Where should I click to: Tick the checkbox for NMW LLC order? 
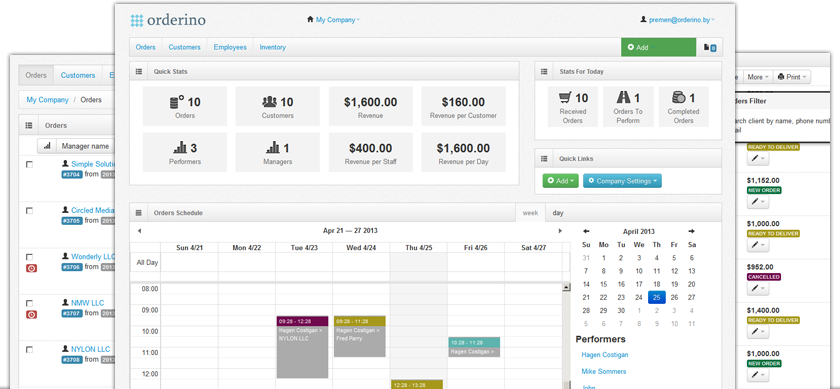tap(29, 303)
